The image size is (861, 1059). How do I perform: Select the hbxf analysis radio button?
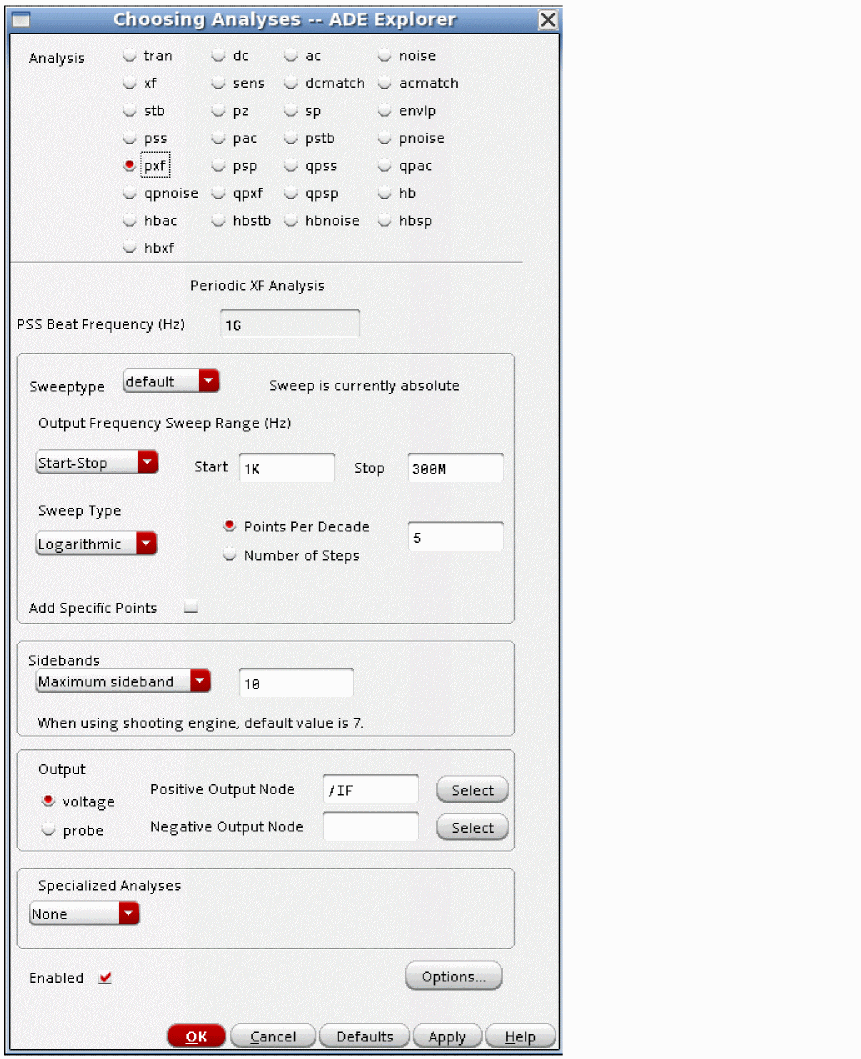point(130,248)
